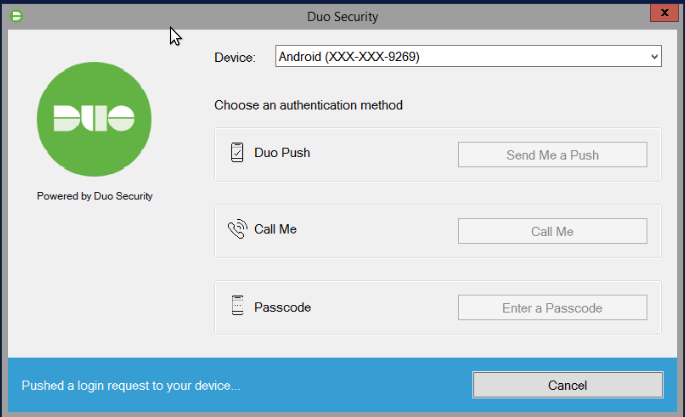685x417 pixels.
Task: Click the Device label
Action: tap(235, 58)
